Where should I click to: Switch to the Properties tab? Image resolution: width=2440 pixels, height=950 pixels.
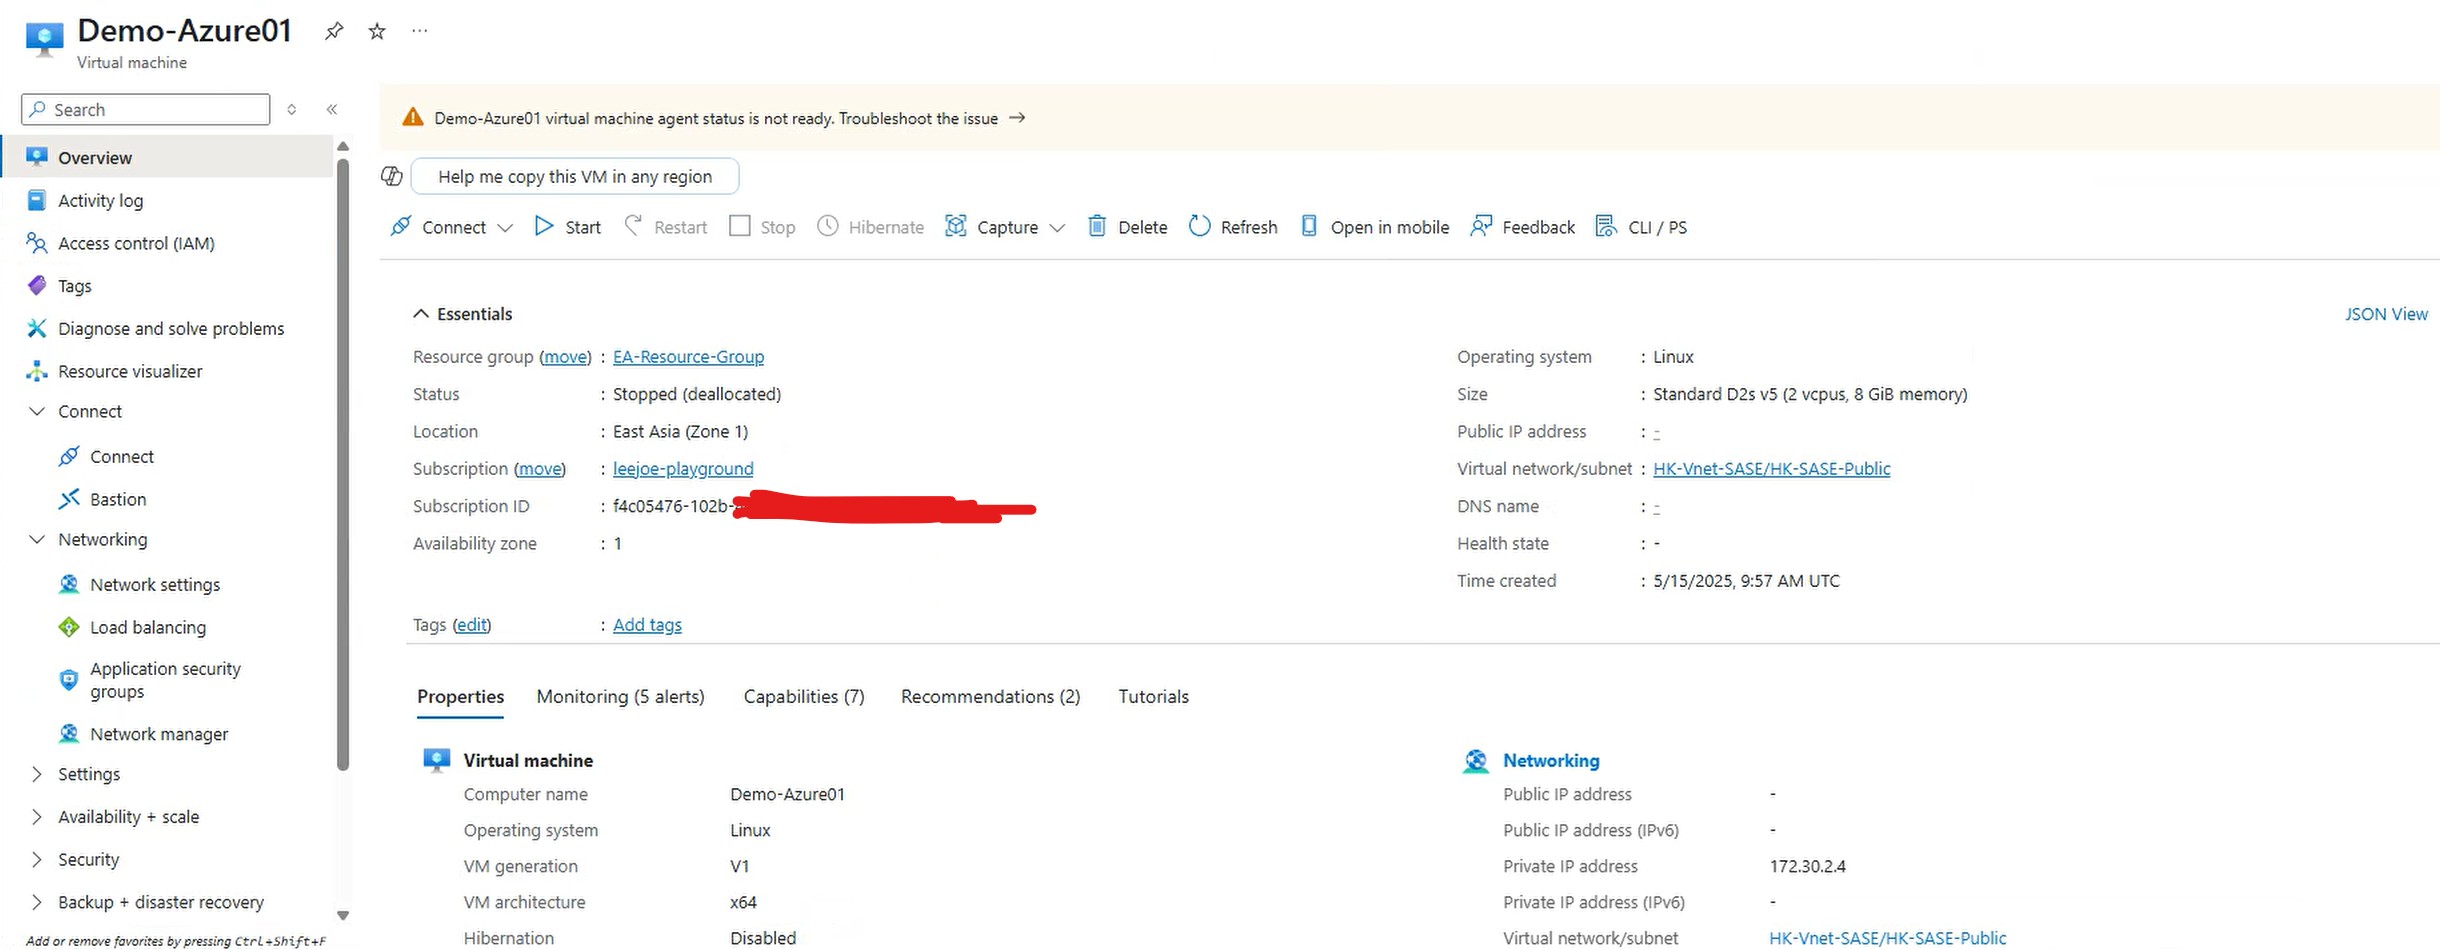coord(460,697)
